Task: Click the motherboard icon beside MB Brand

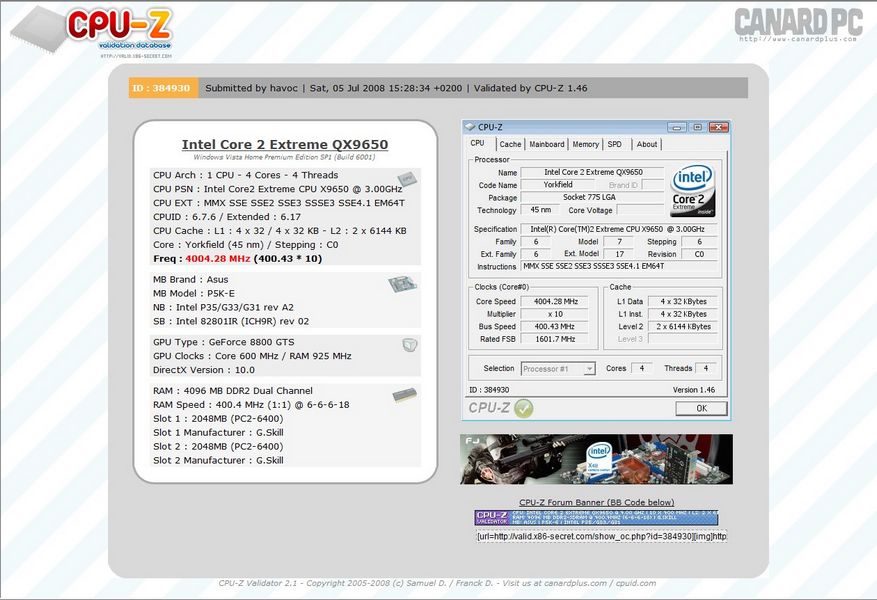Action: [x=403, y=284]
